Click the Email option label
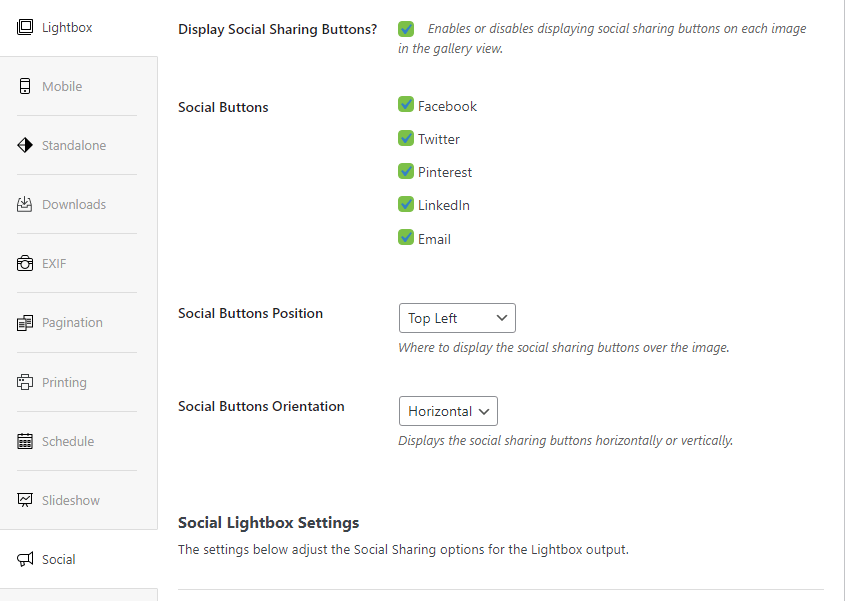The image size is (845, 601). click(x=434, y=239)
